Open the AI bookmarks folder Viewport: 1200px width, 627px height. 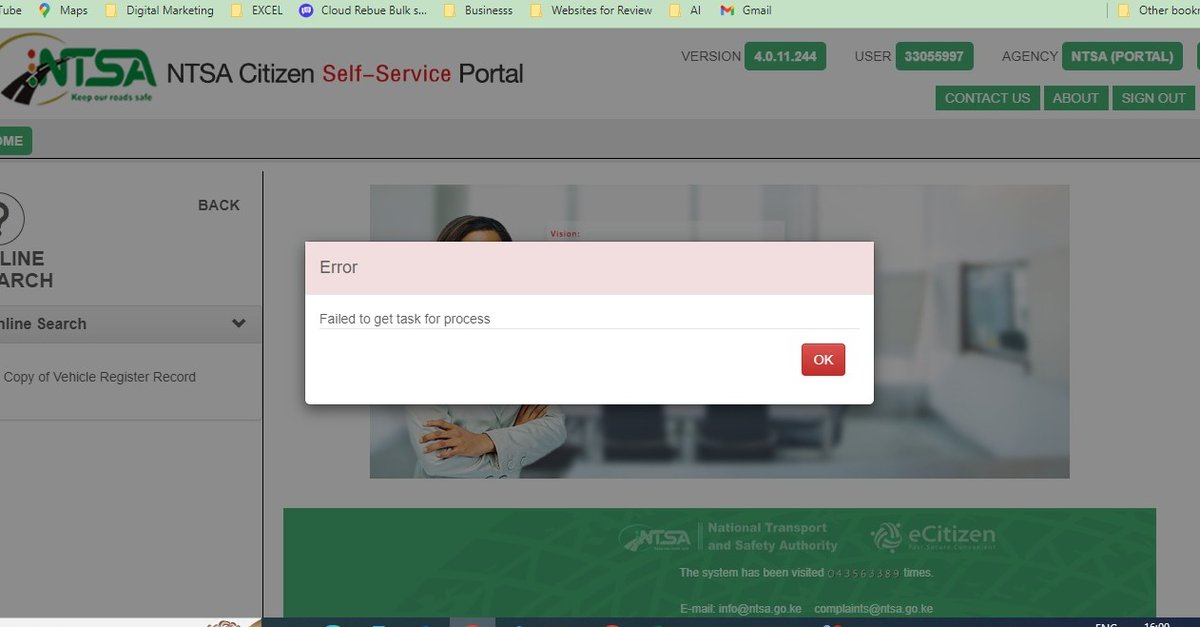coord(685,11)
